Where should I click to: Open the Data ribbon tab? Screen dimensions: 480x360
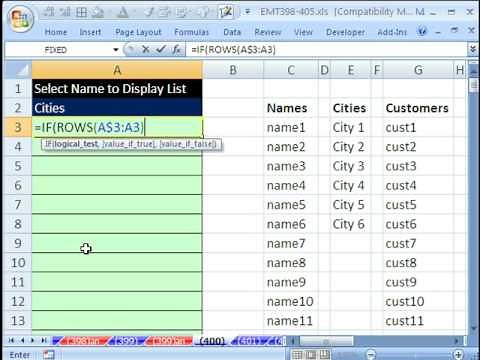click(232, 32)
